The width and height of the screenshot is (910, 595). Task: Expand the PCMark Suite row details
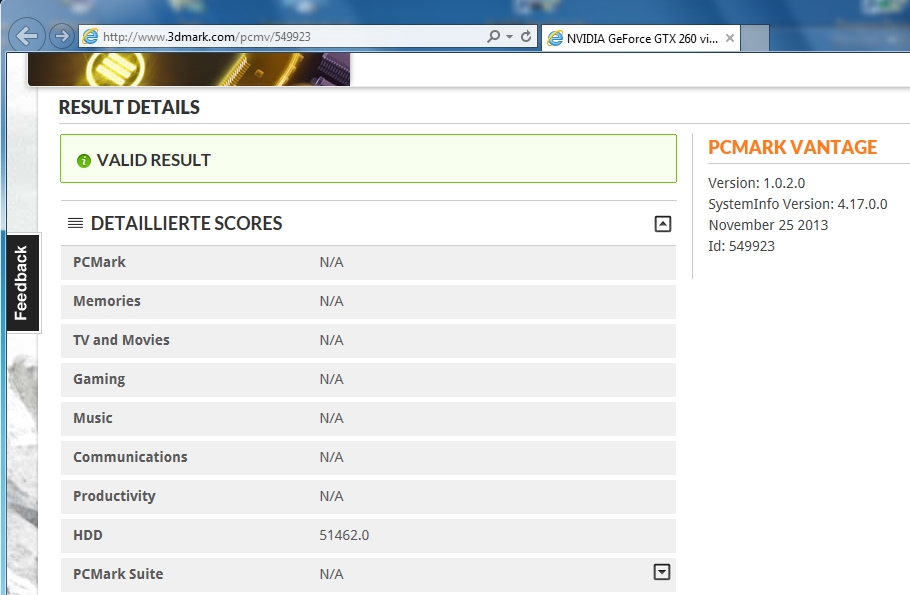click(x=662, y=572)
